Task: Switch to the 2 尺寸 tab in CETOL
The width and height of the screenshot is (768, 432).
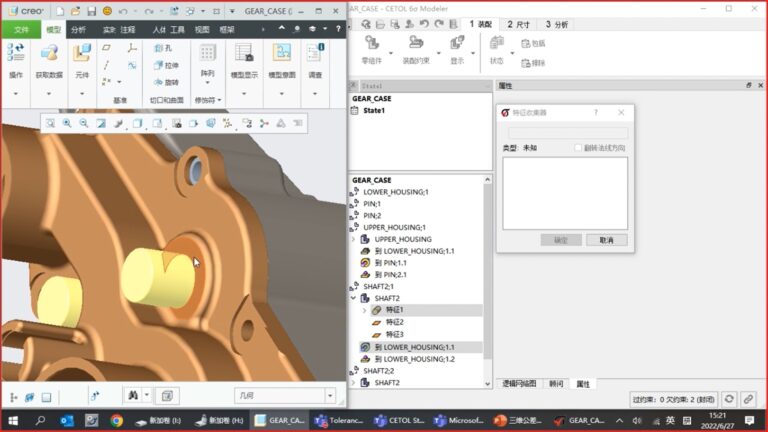Action: point(518,24)
